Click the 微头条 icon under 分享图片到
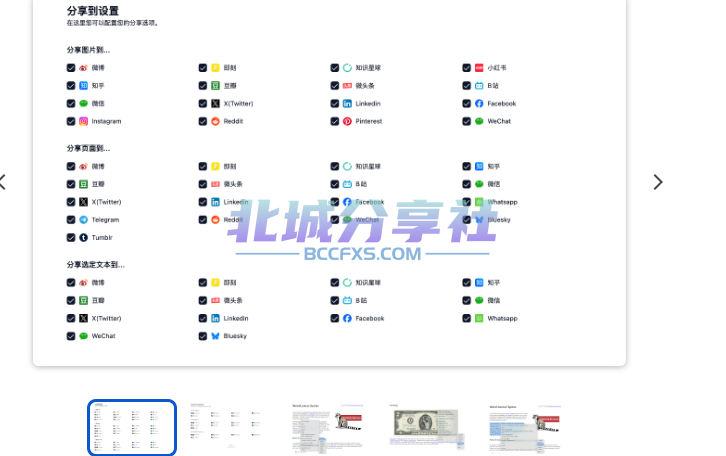Screen dimensions: 726x456 tap(347, 86)
